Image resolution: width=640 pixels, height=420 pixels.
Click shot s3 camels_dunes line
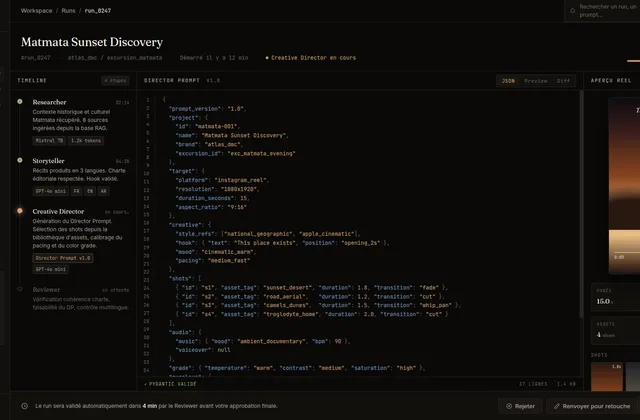coord(318,305)
